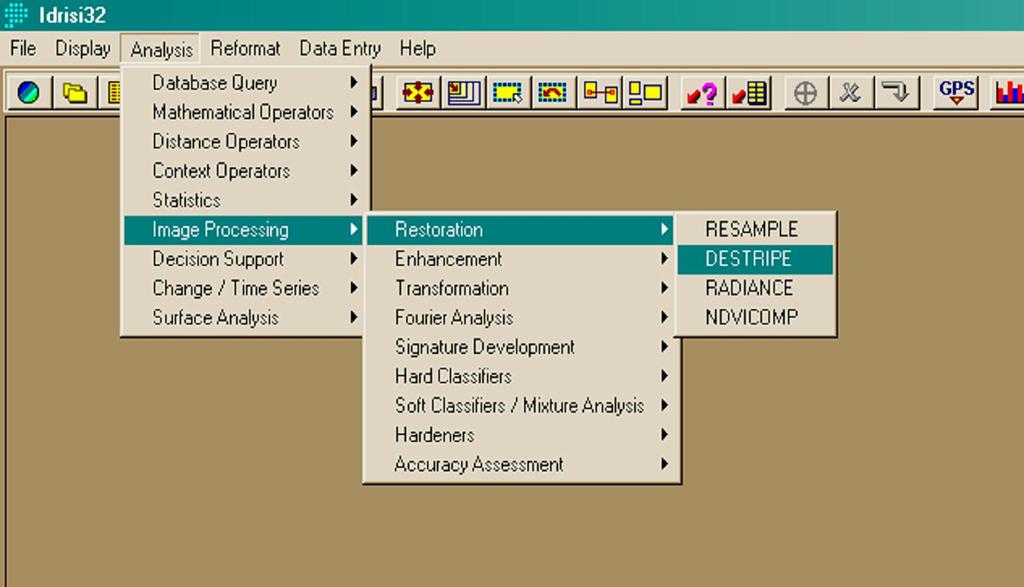The image size is (1024, 587).
Task: Open the histogram bar chart icon
Action: [1007, 93]
